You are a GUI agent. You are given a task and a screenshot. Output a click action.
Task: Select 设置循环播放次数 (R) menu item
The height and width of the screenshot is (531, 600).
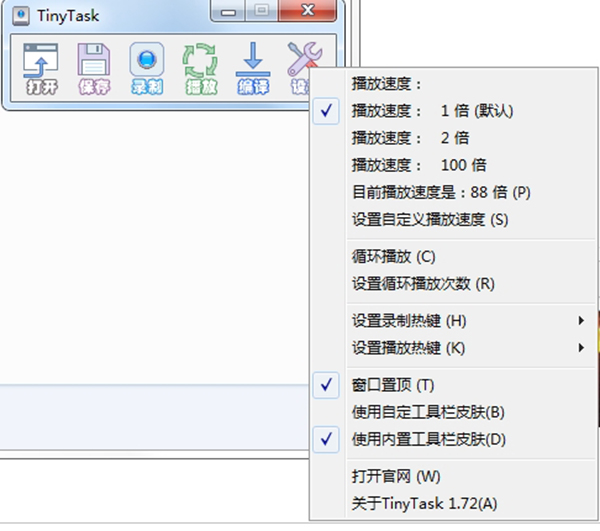tap(423, 284)
